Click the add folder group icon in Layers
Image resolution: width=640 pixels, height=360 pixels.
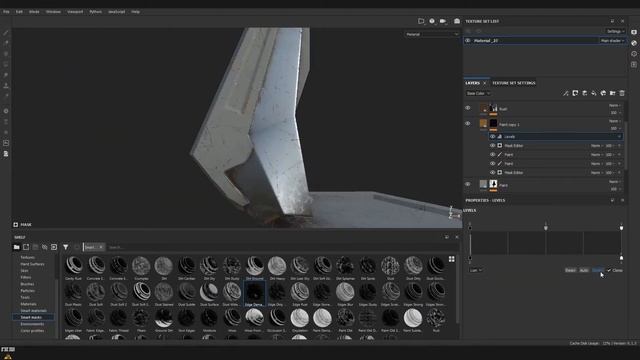tap(613, 93)
